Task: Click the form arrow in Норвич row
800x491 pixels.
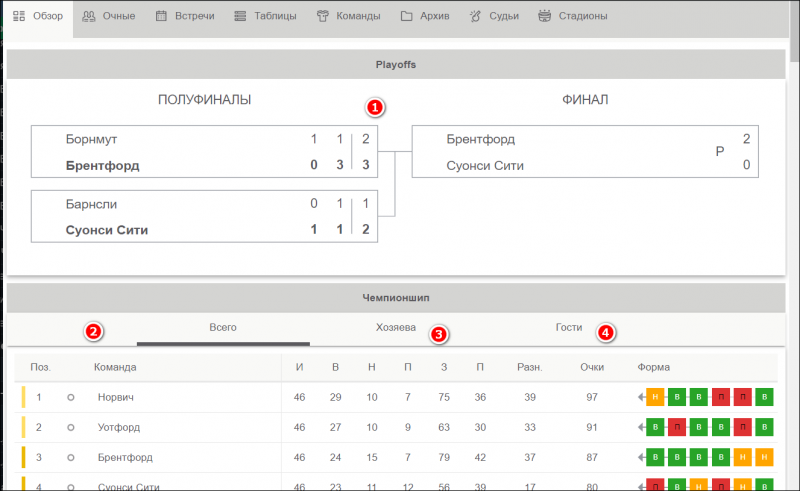Action: click(641, 397)
